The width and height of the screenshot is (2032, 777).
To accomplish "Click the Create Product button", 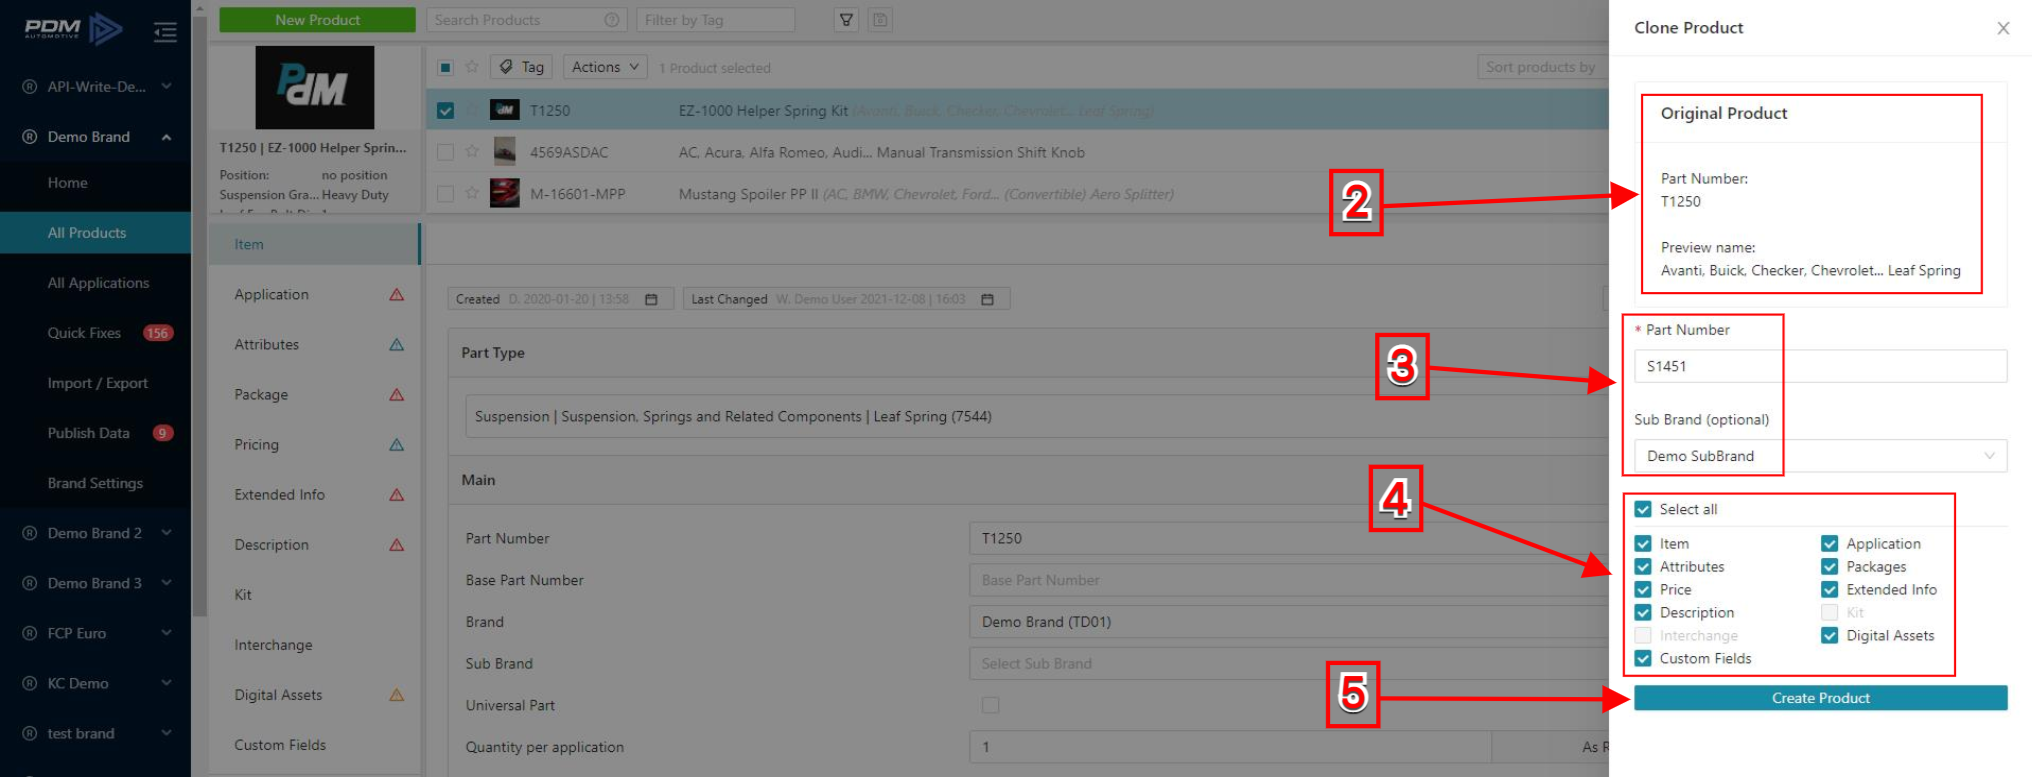I will [x=1820, y=698].
